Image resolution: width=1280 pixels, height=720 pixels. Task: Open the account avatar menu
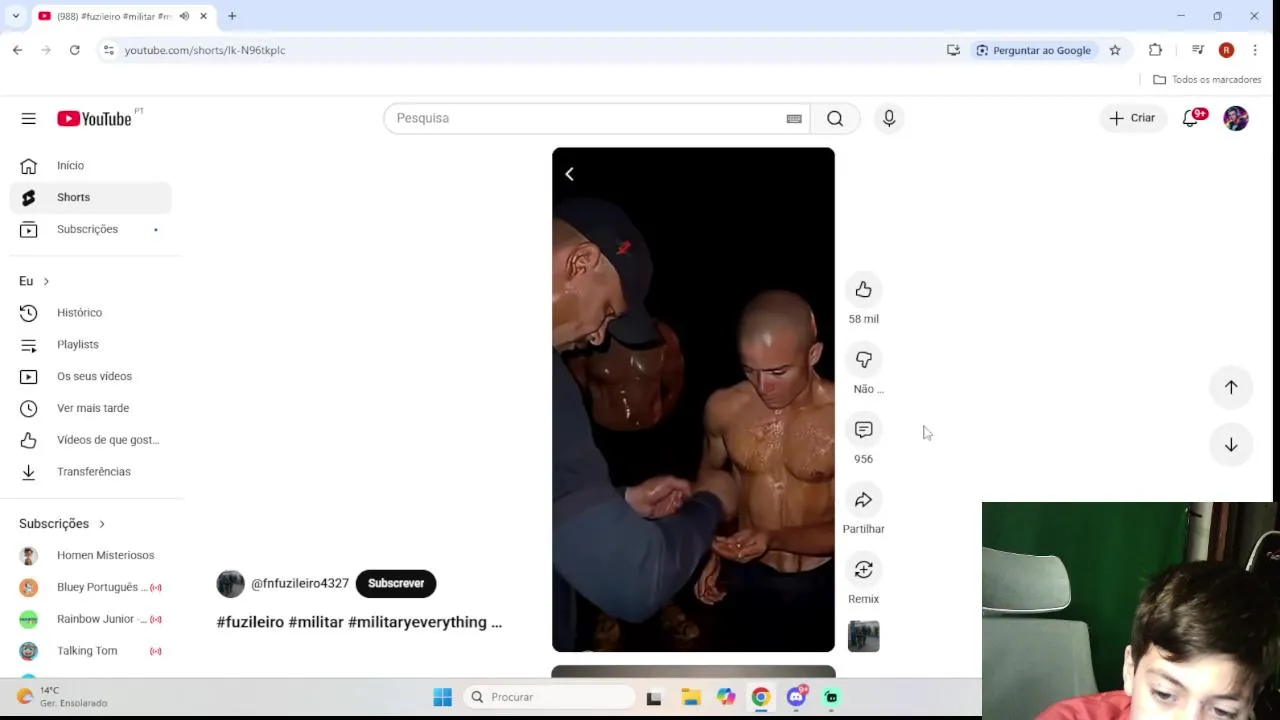point(1236,118)
